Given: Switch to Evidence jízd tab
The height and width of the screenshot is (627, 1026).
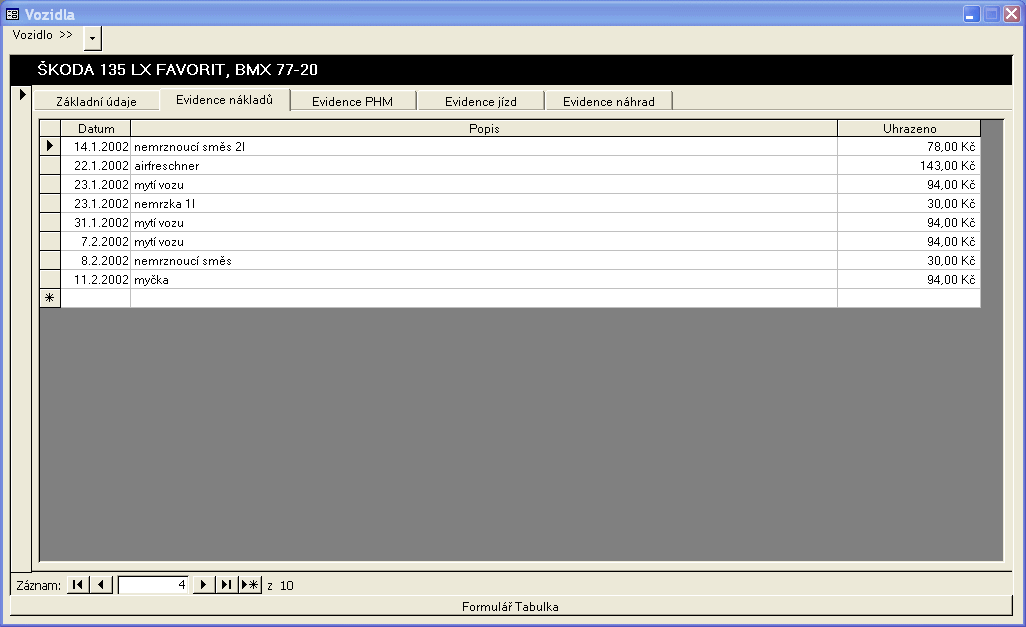Looking at the screenshot, I should (x=481, y=101).
